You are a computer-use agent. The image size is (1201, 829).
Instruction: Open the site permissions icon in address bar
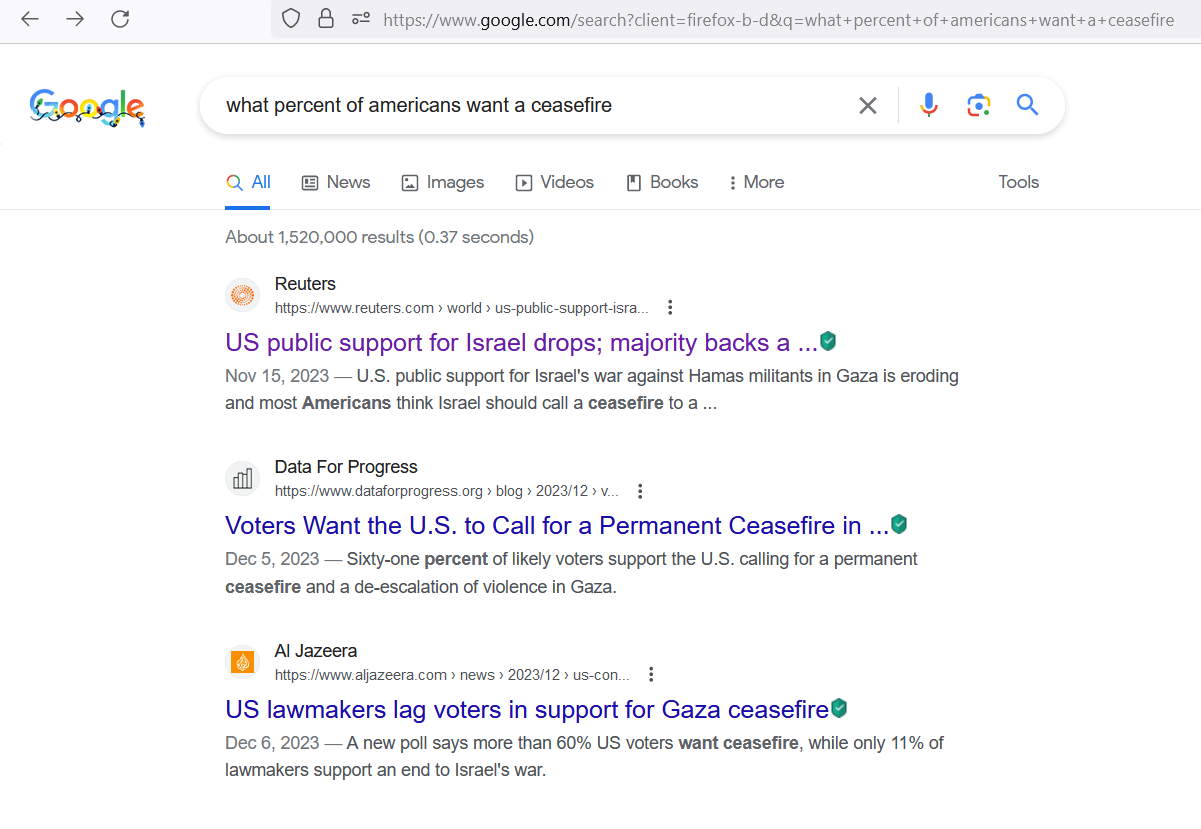[x=360, y=19]
